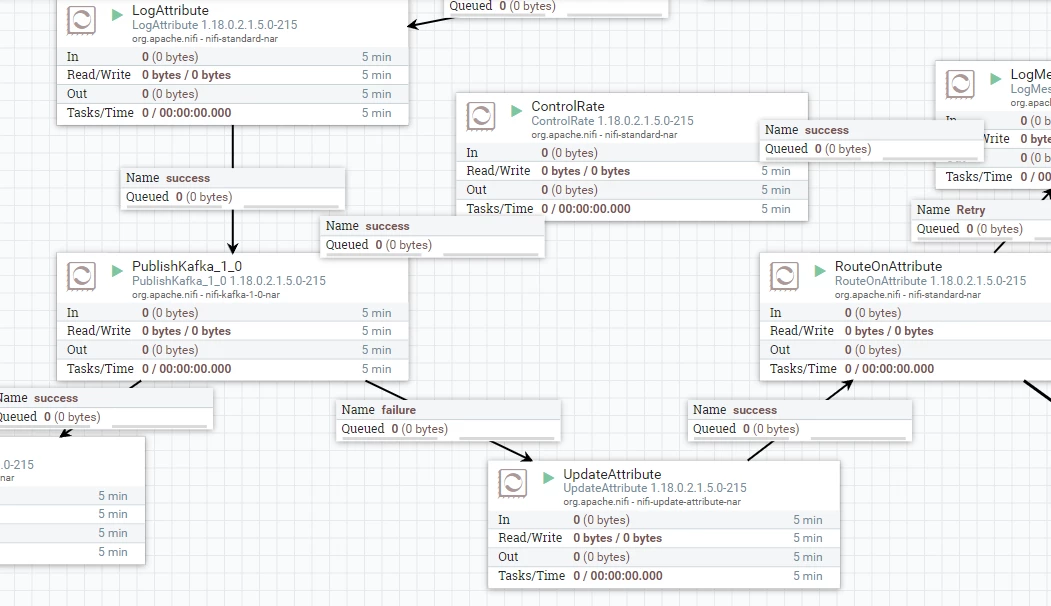Click the success connection between UpdateAttribute and RouteOnAttribute

pyautogui.click(x=800, y=420)
